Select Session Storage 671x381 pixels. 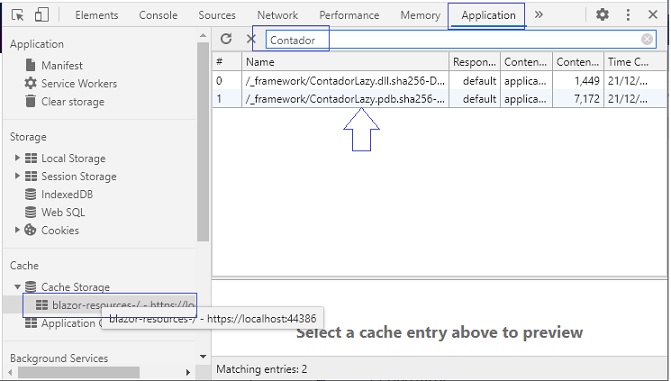79,176
